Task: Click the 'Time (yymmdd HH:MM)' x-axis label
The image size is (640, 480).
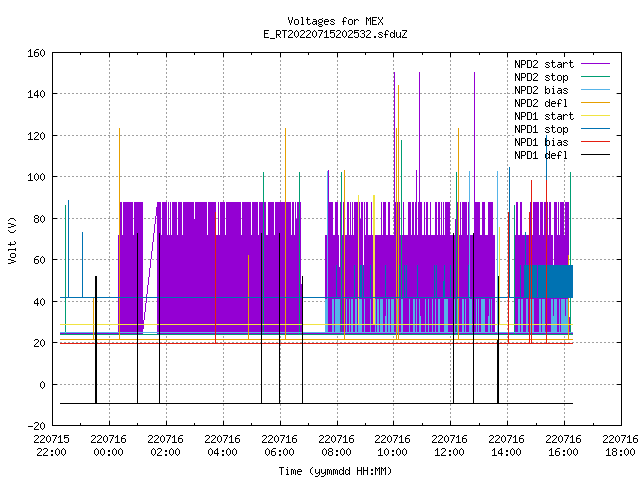Action: (x=335, y=471)
